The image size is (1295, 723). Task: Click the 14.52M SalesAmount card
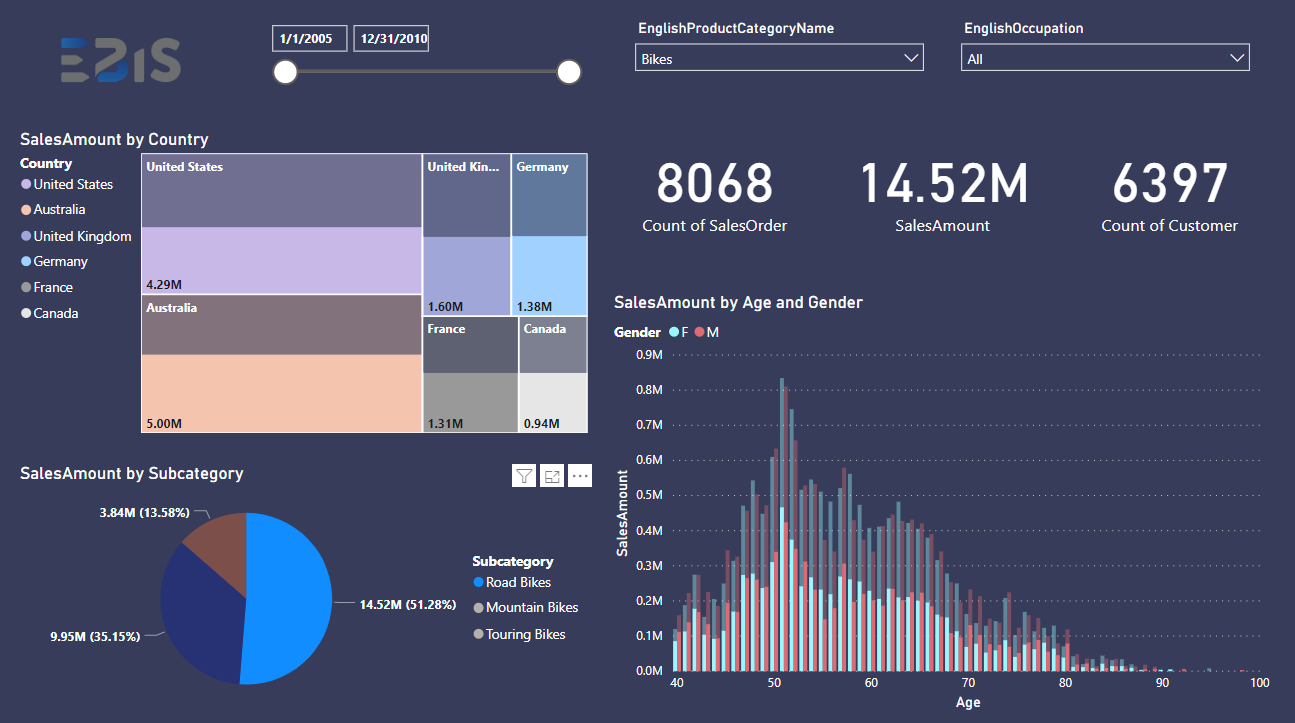(x=942, y=198)
